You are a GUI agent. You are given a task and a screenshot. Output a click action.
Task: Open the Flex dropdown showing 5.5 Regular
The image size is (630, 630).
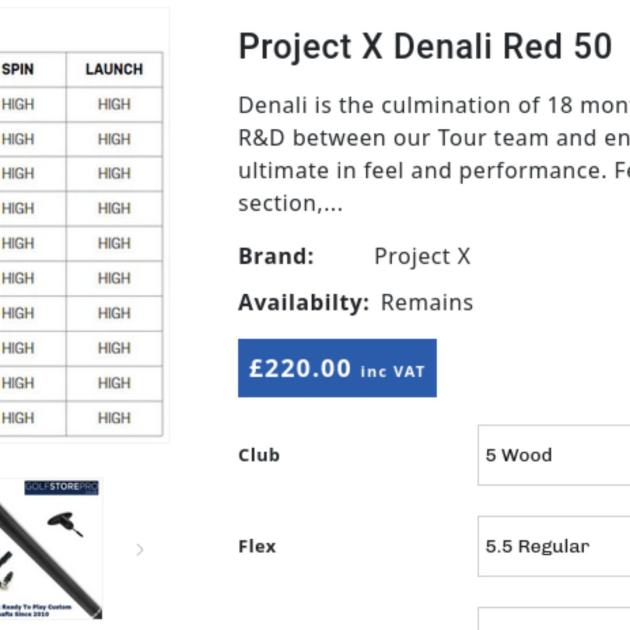pyautogui.click(x=553, y=546)
